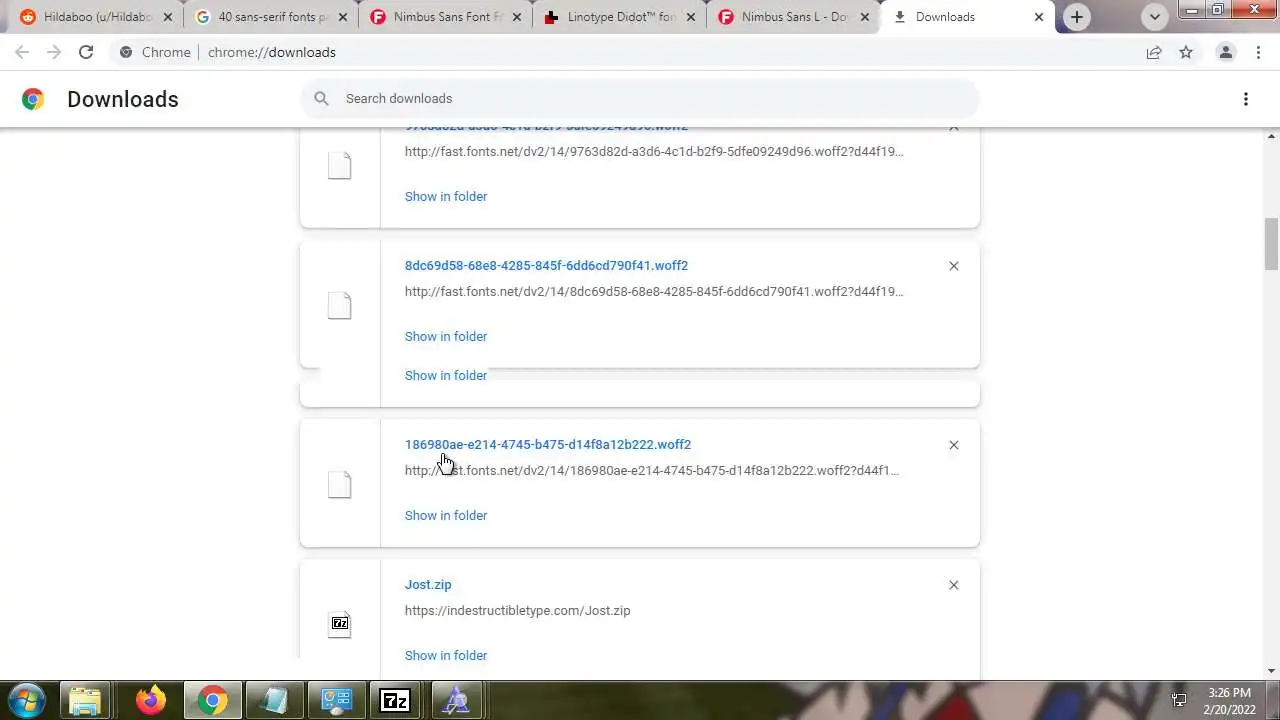
Task: Launch Firefox from taskbar
Action: [151, 700]
